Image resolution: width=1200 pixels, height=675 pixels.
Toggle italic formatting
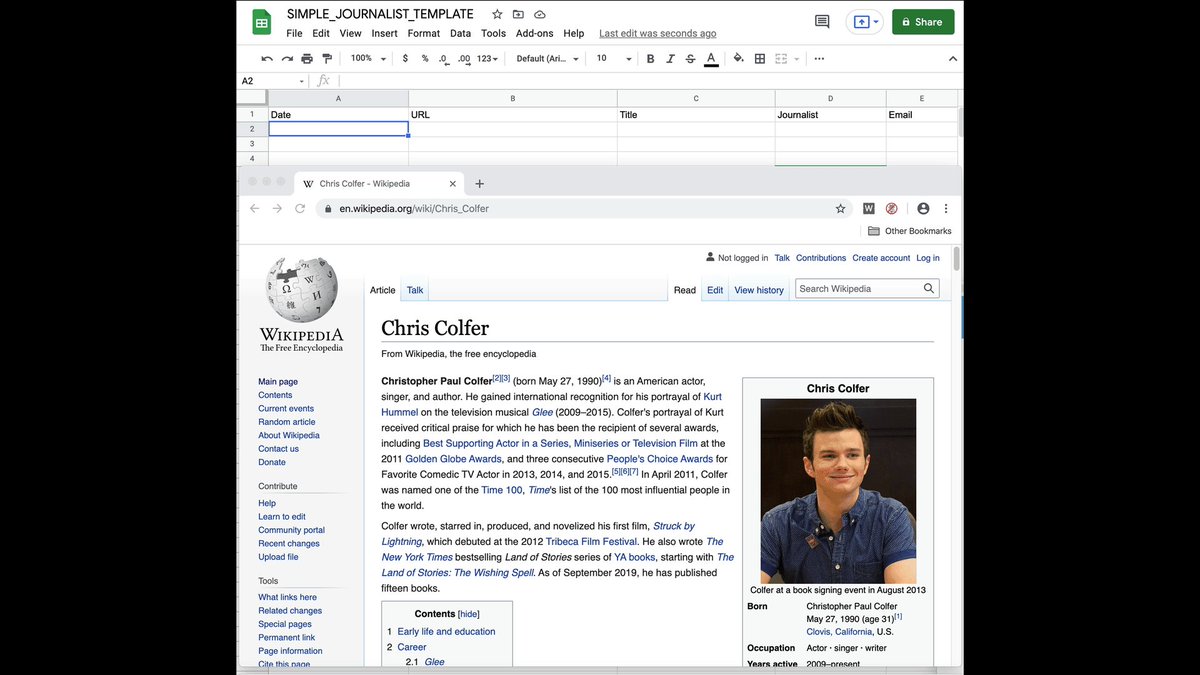tap(670, 59)
